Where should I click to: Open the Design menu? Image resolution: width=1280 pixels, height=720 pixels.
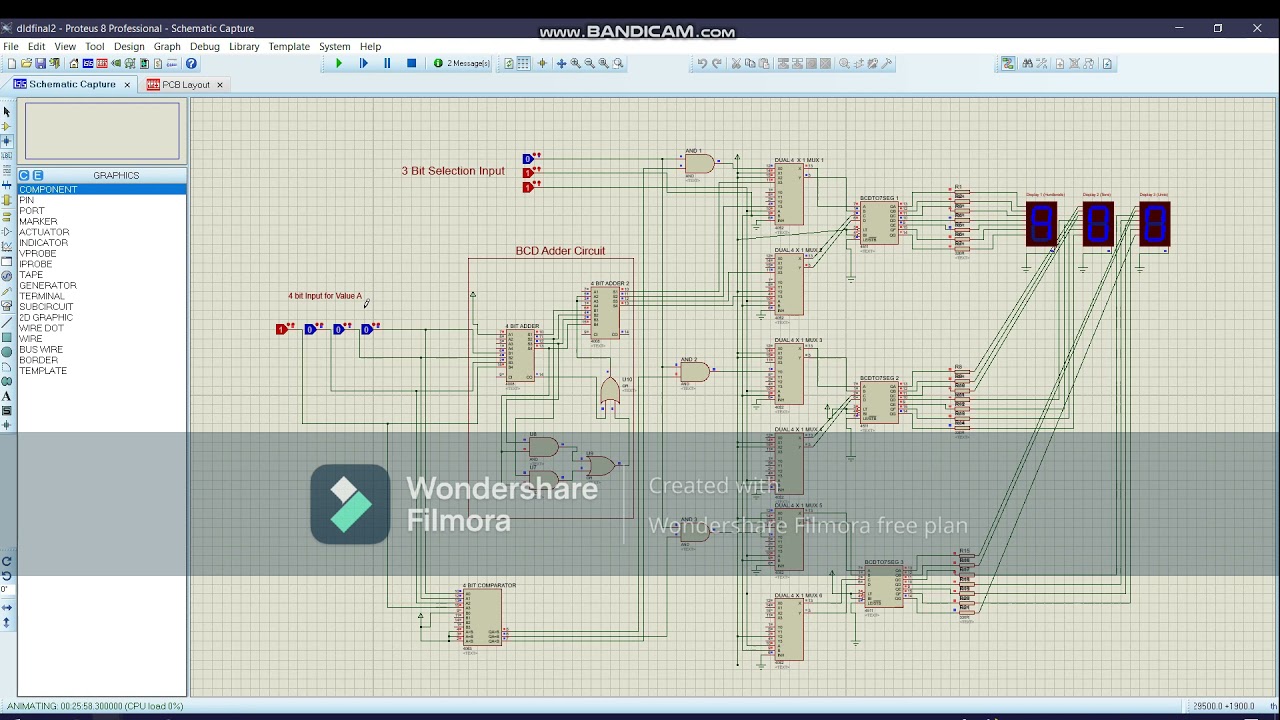[x=129, y=46]
